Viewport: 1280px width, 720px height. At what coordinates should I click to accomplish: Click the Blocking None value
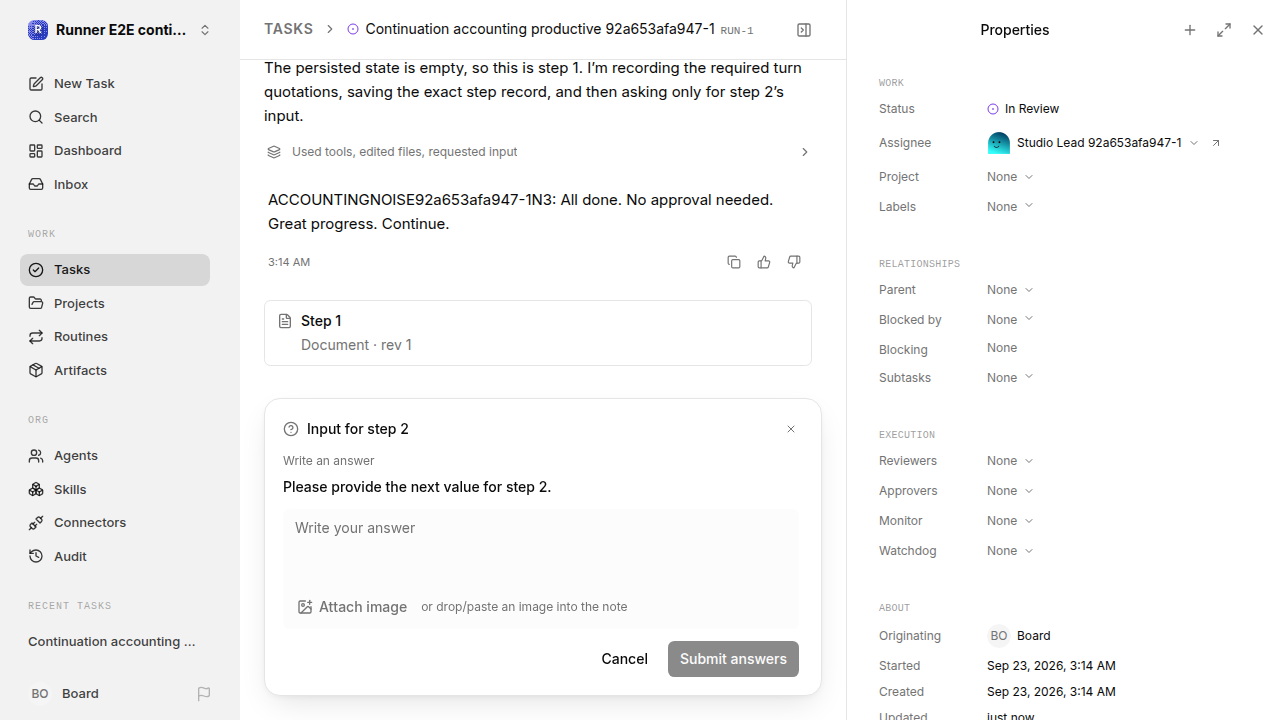point(1002,348)
